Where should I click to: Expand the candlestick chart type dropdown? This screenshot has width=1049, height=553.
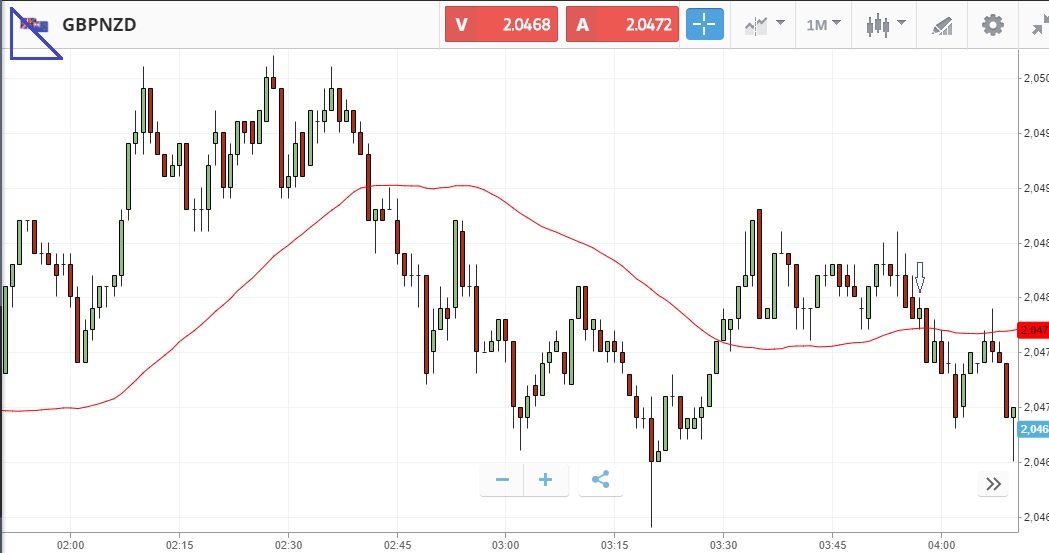pos(885,25)
